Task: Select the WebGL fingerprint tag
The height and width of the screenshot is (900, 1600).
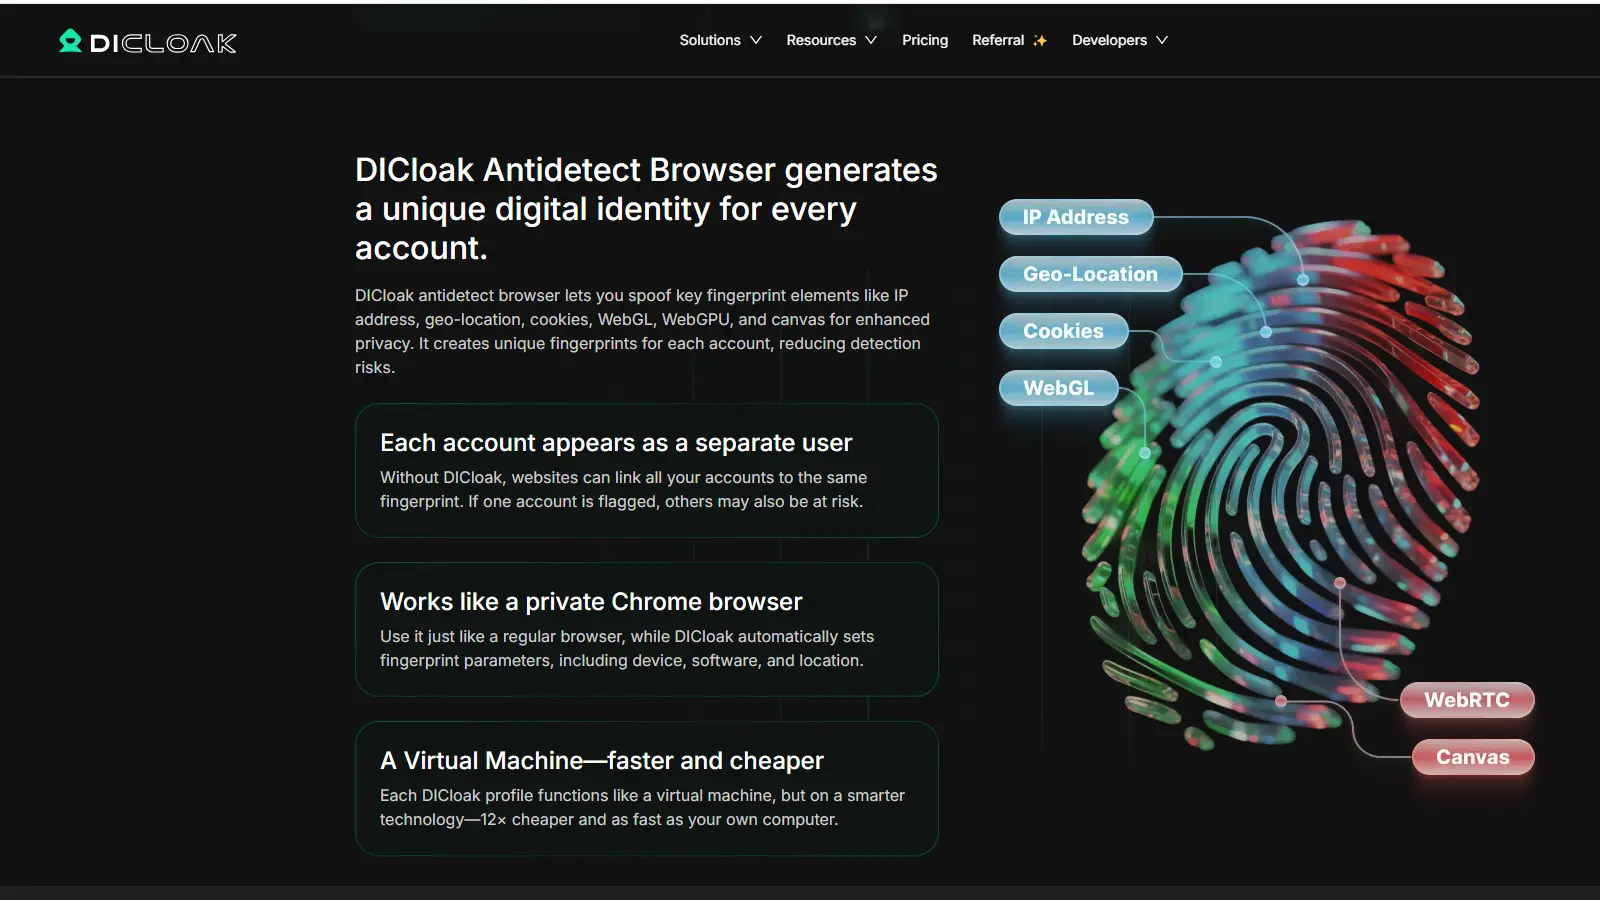Action: tap(1058, 388)
